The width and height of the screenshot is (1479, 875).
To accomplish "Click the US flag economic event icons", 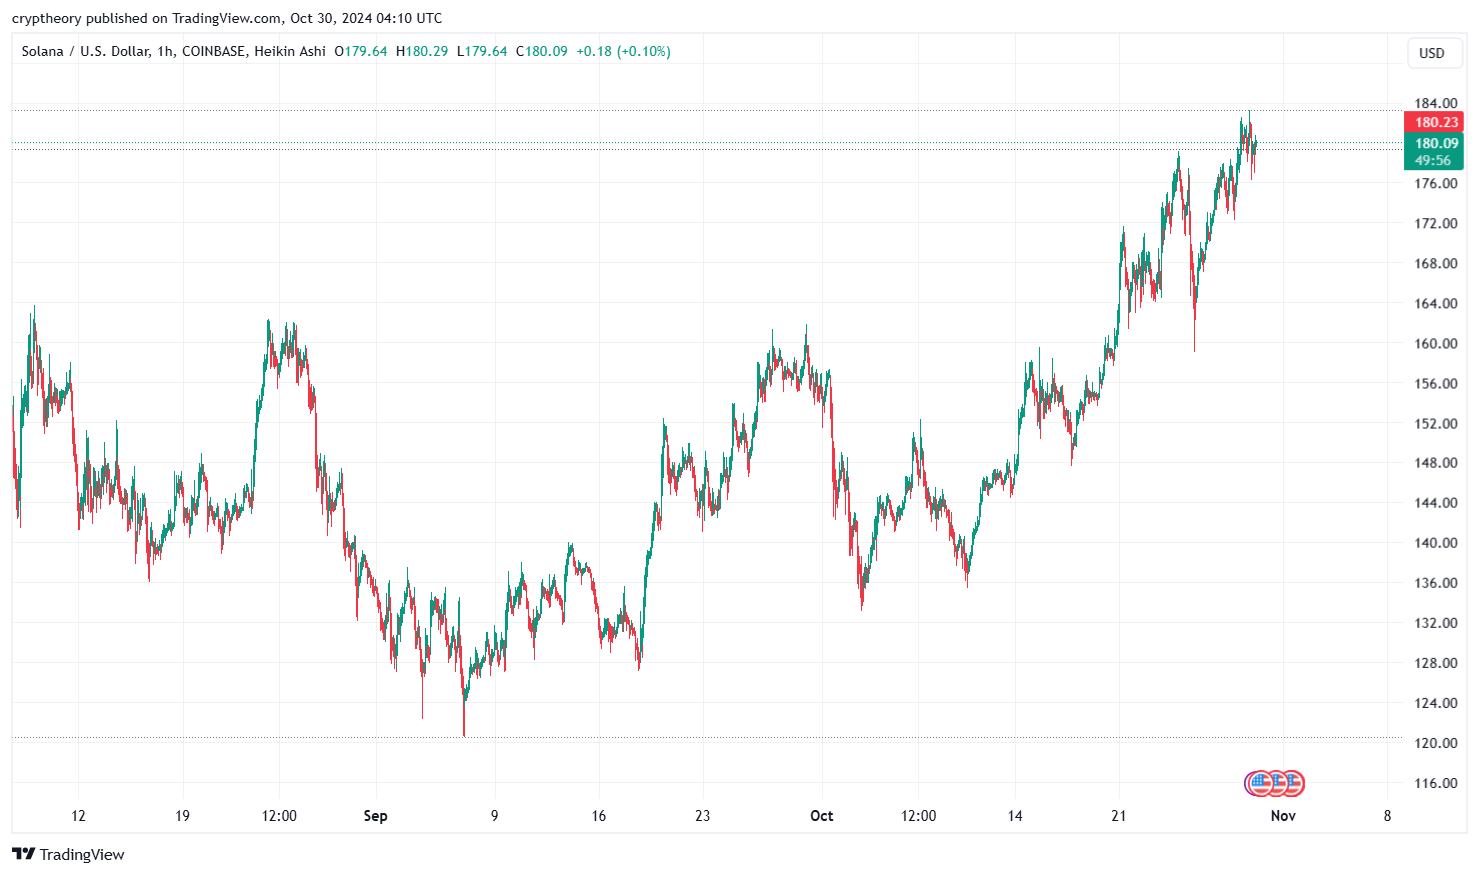I will [1274, 783].
